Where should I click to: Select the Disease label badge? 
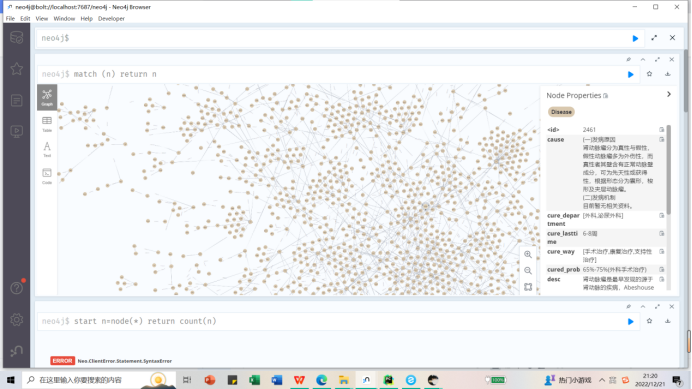pyautogui.click(x=561, y=112)
